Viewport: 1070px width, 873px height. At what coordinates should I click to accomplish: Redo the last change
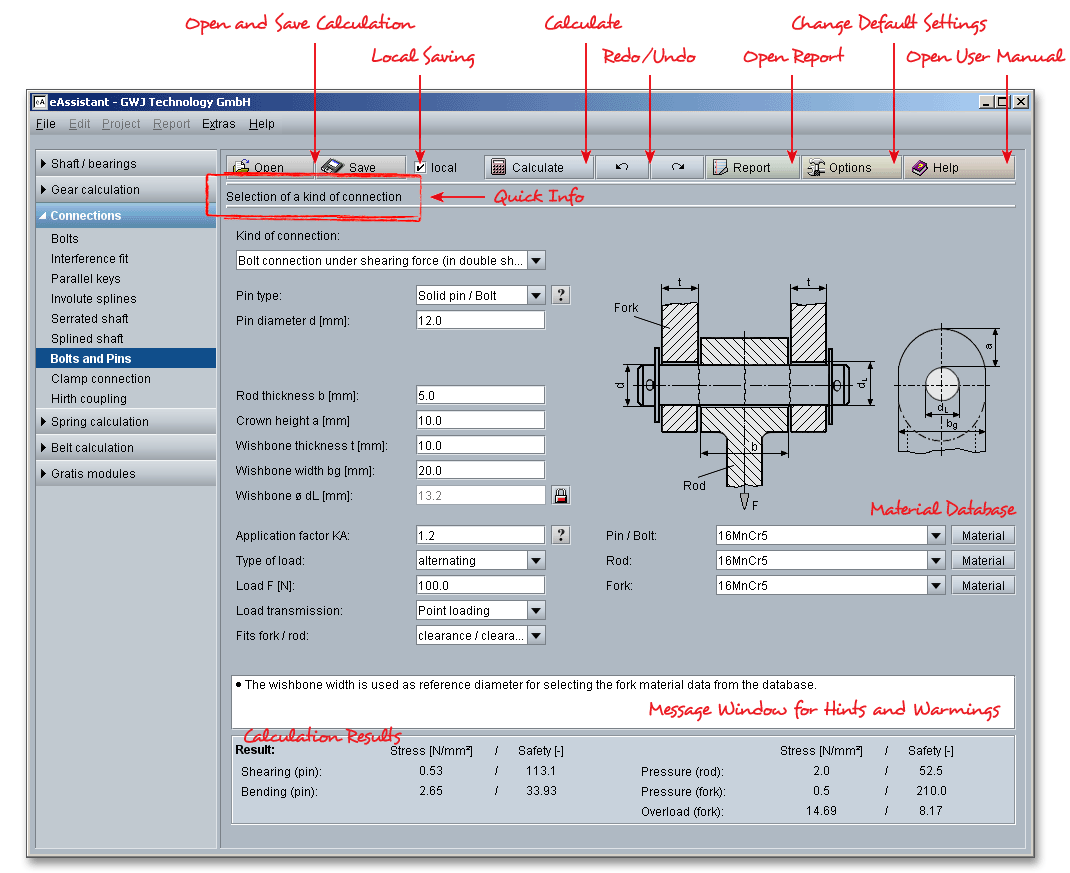pyautogui.click(x=678, y=167)
